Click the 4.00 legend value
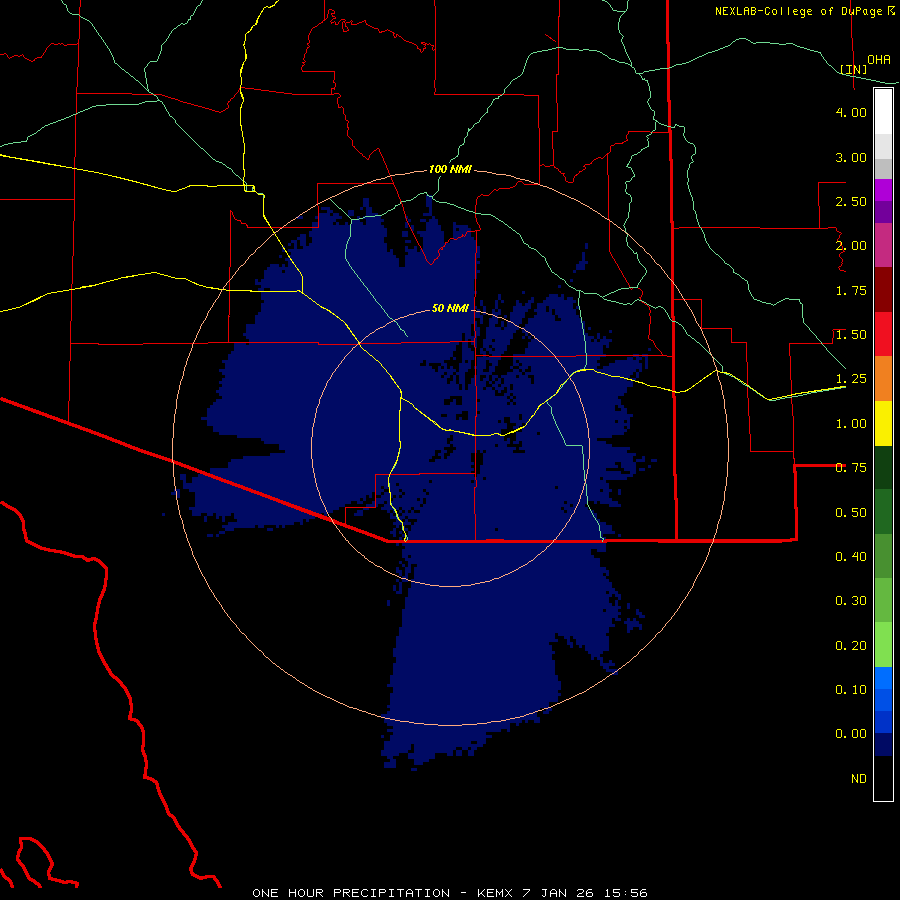 (851, 112)
